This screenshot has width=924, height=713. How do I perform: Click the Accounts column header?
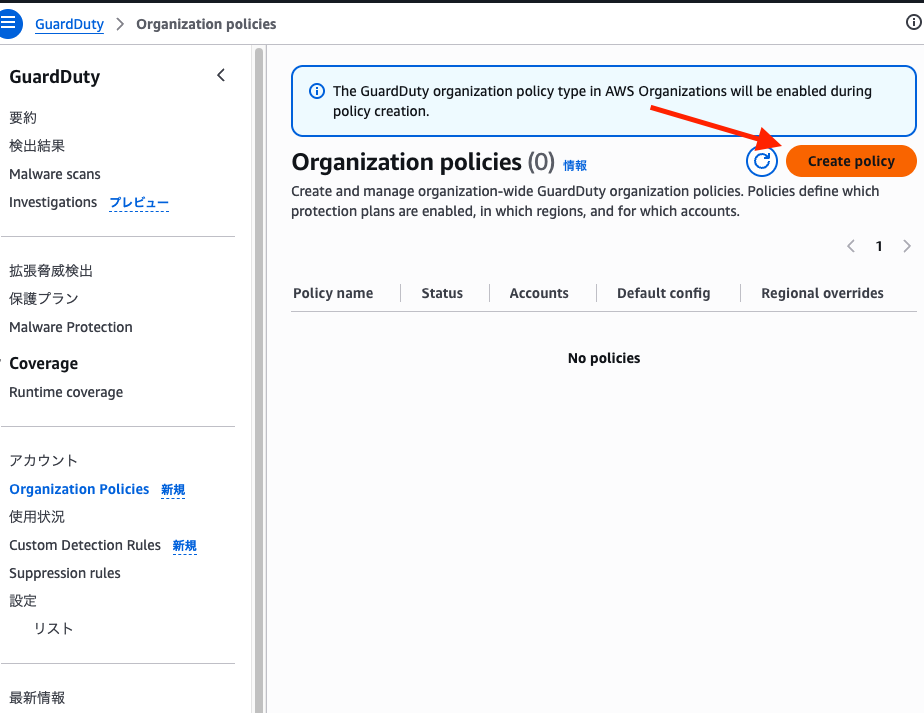[539, 293]
